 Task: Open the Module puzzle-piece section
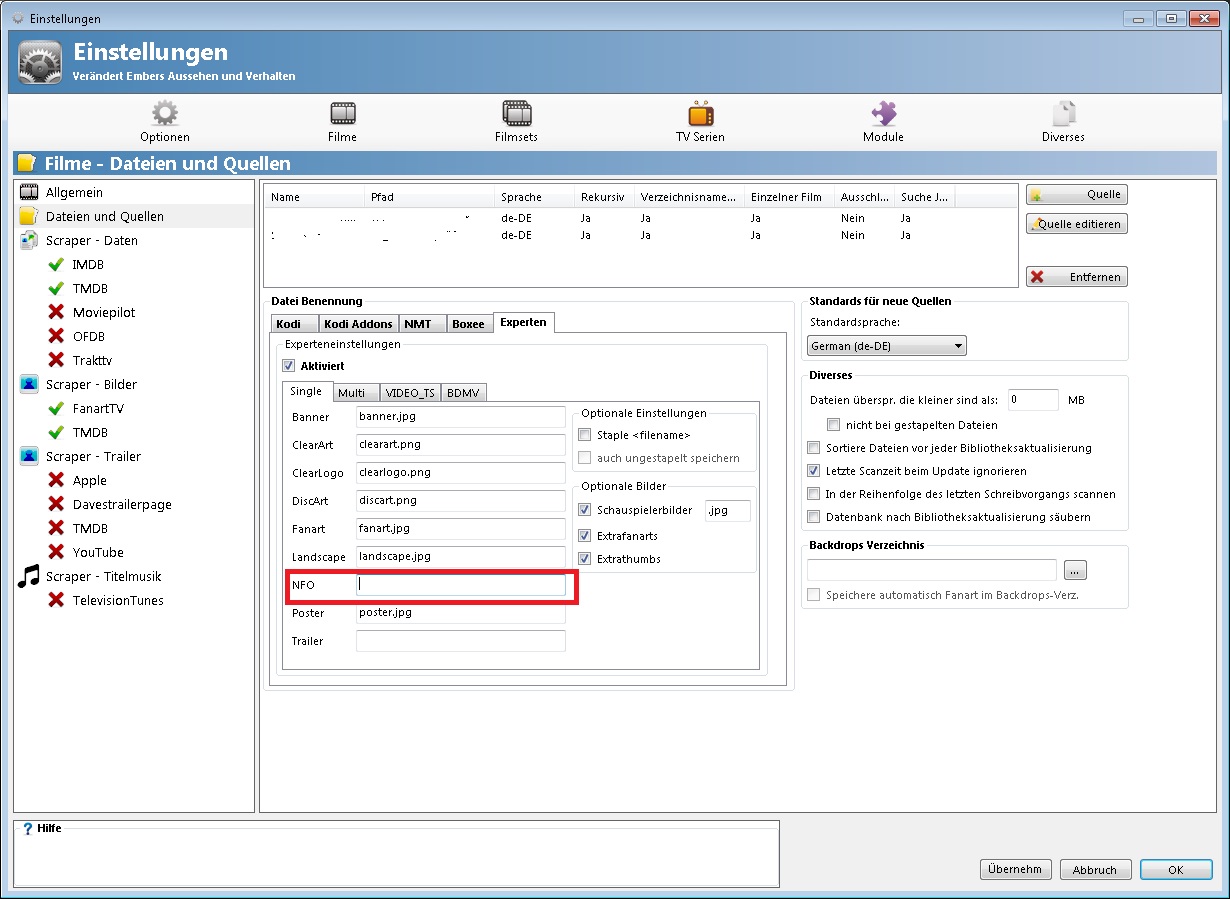[883, 122]
